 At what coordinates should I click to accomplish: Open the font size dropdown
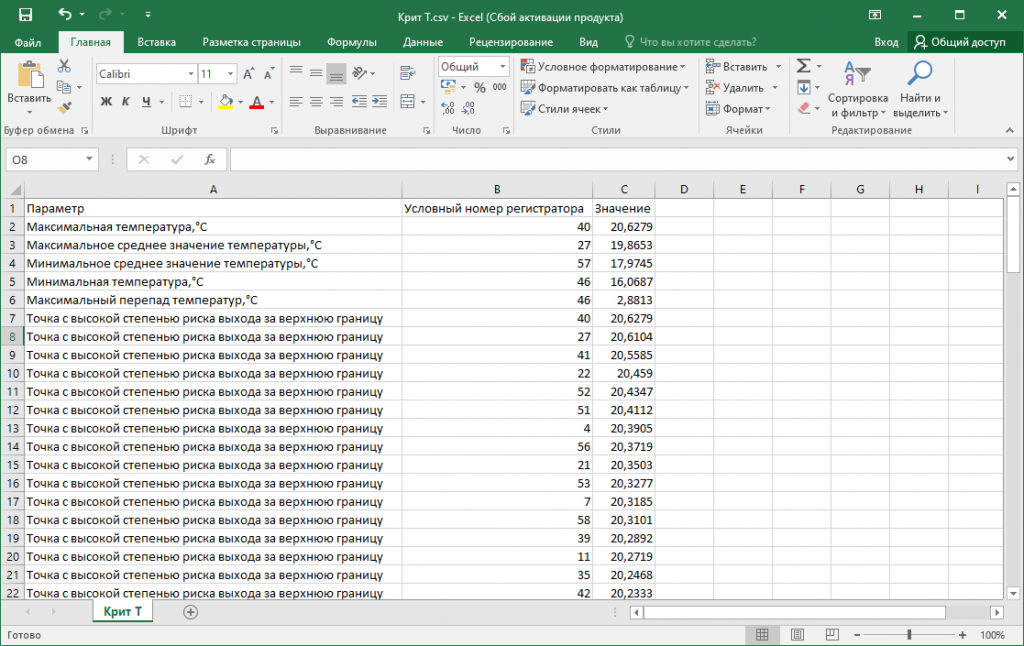[230, 74]
